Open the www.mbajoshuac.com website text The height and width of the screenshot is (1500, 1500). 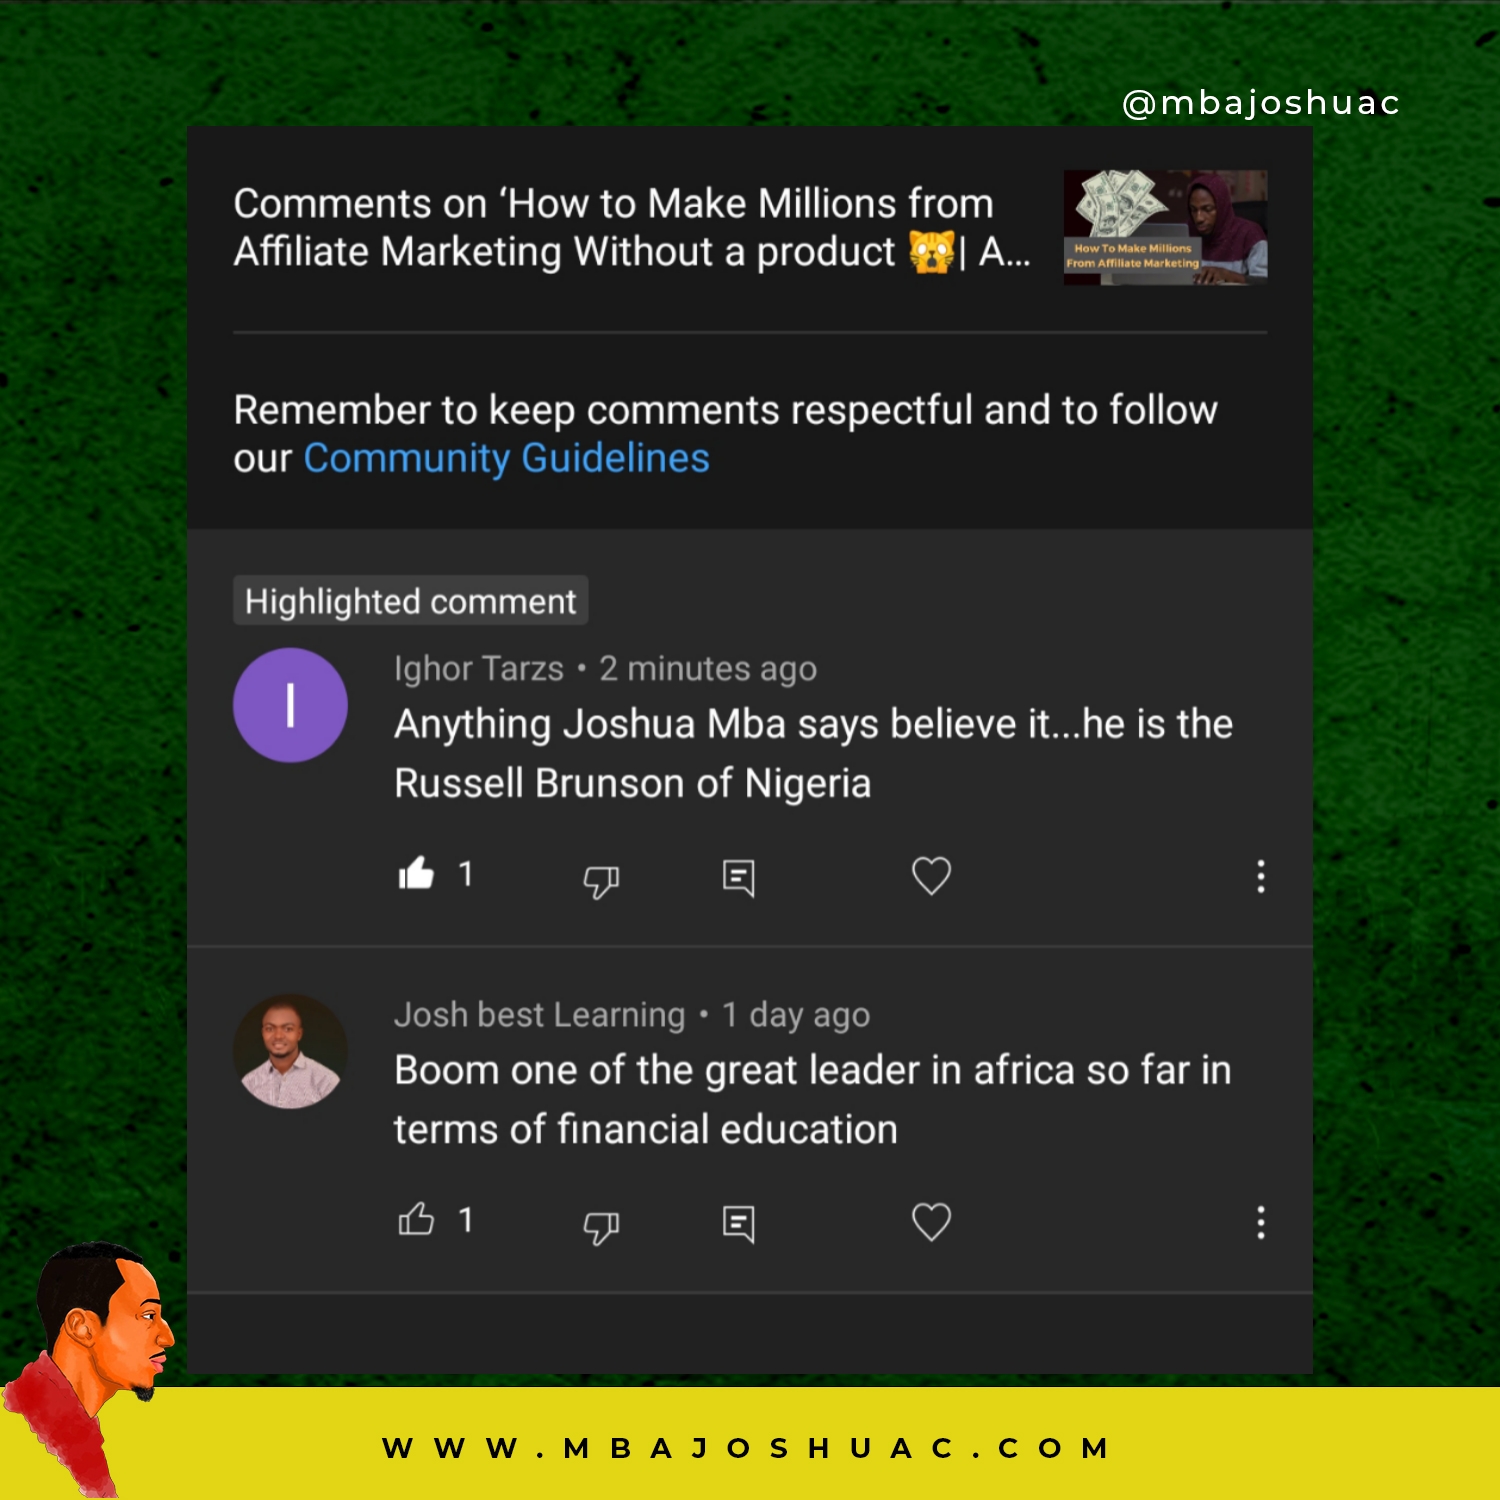point(746,1448)
